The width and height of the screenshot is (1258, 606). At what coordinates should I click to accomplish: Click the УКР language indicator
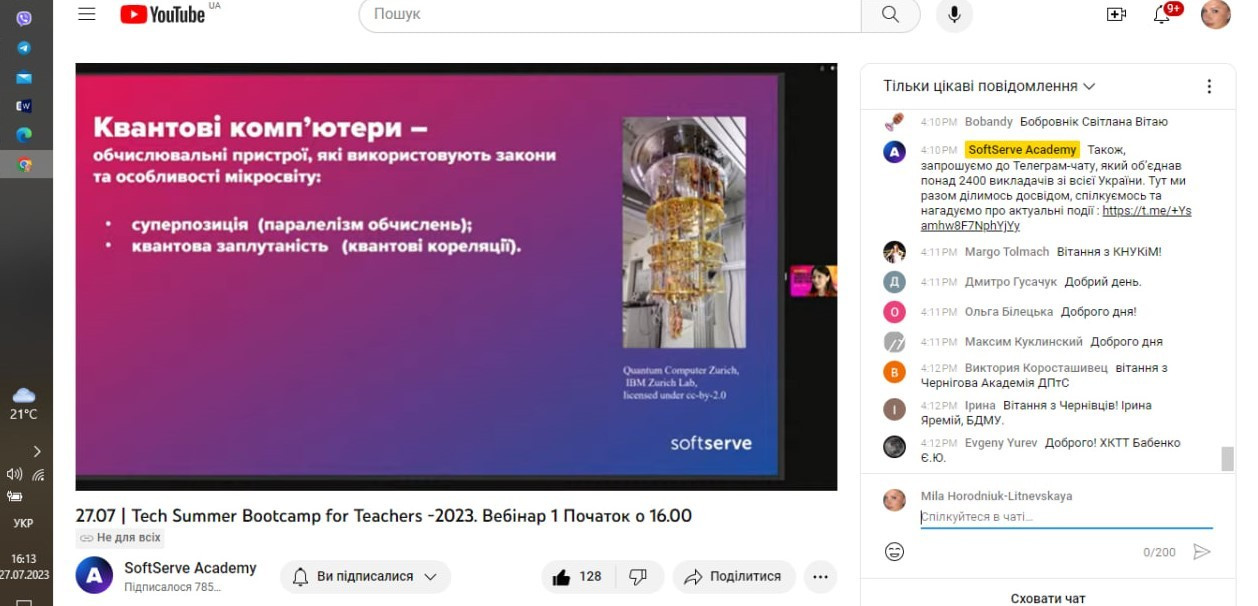pos(24,523)
